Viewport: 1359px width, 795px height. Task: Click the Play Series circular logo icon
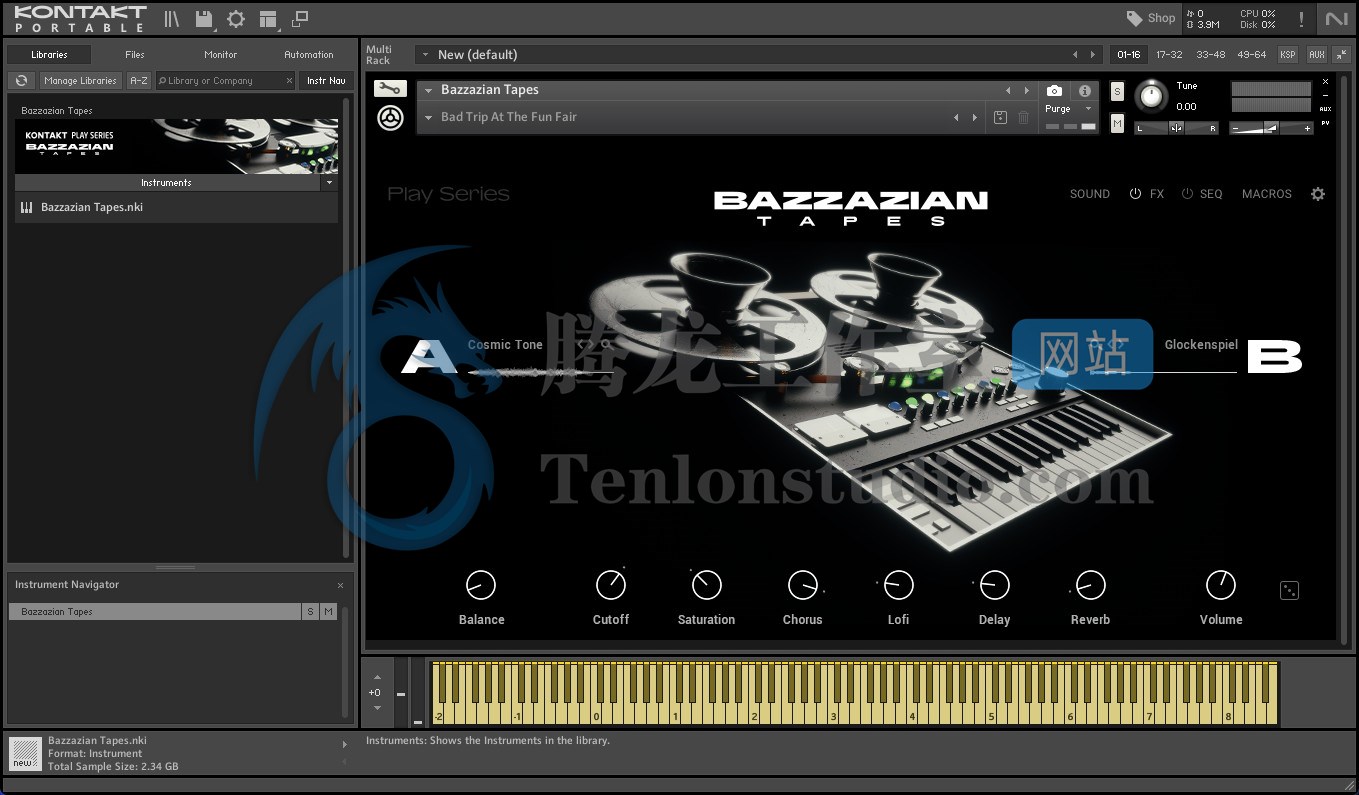click(390, 118)
